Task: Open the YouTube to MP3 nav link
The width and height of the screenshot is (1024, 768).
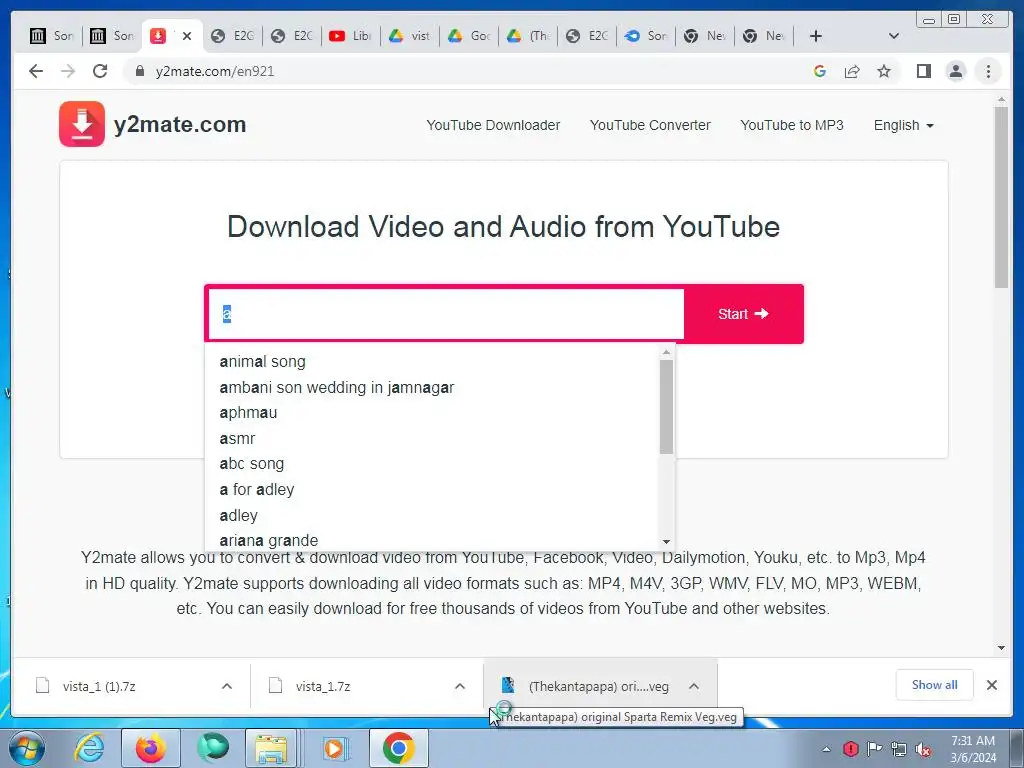Action: pyautogui.click(x=792, y=125)
